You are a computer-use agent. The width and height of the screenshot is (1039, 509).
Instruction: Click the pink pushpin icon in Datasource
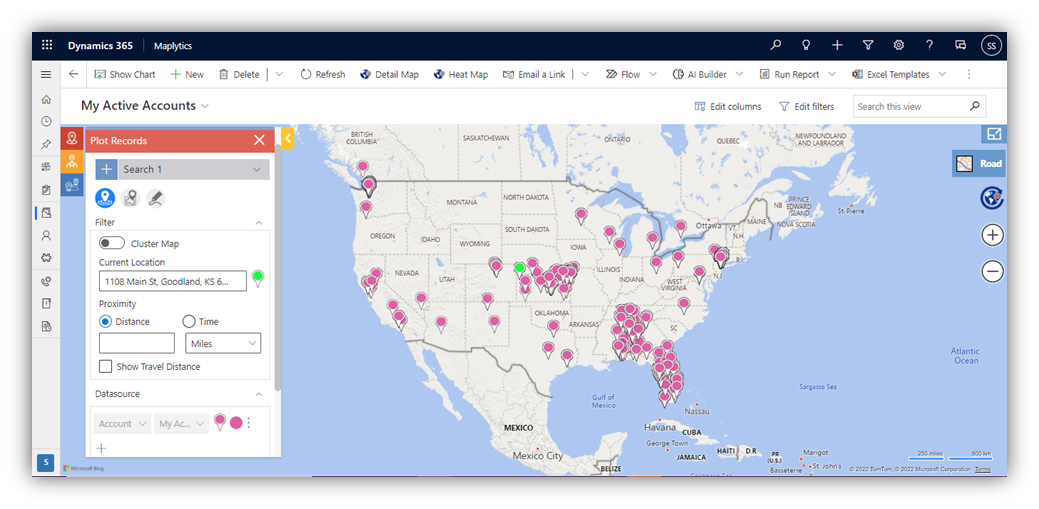coord(220,422)
